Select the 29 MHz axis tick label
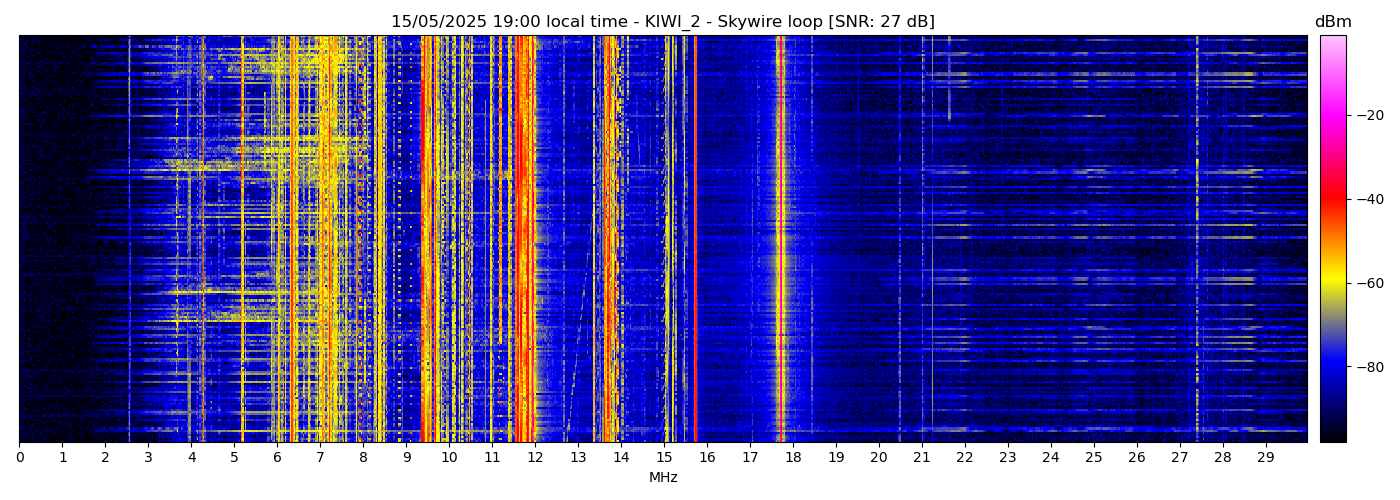 [x=1265, y=458]
